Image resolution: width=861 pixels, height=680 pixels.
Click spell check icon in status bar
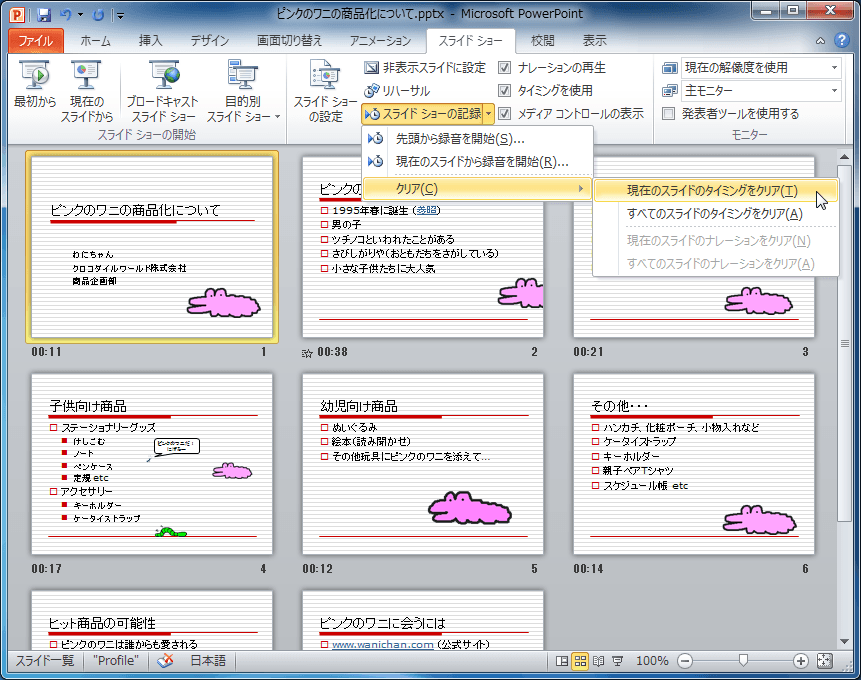click(165, 661)
